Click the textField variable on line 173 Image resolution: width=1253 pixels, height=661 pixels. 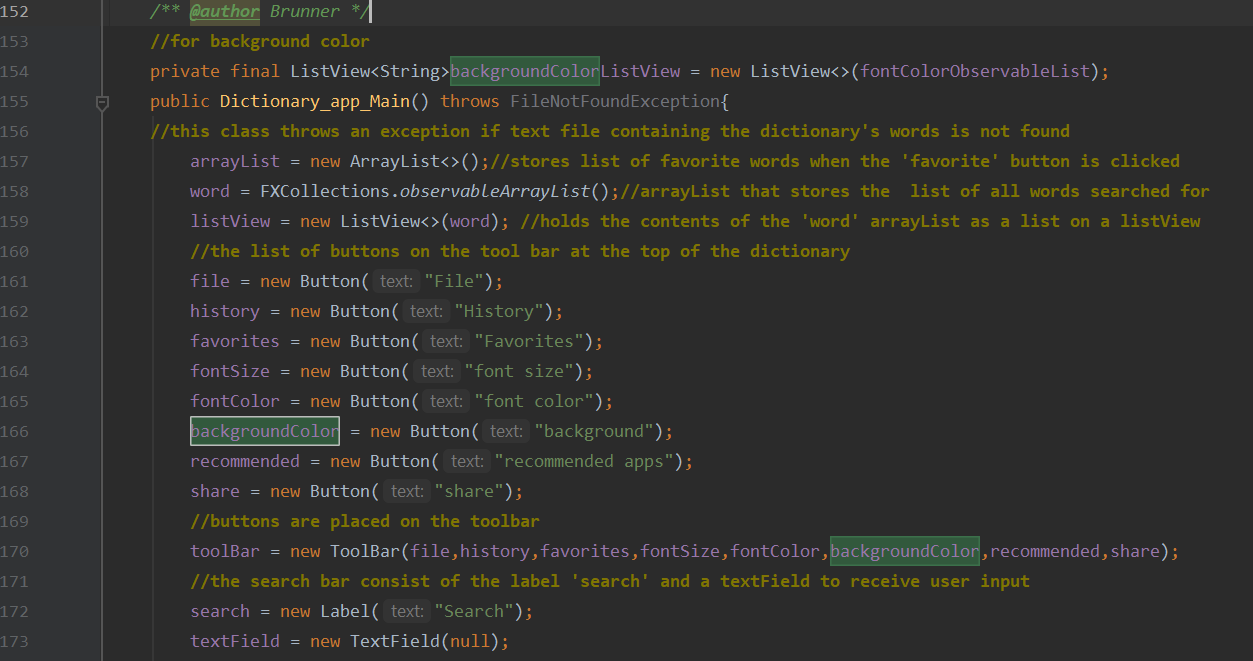point(235,641)
